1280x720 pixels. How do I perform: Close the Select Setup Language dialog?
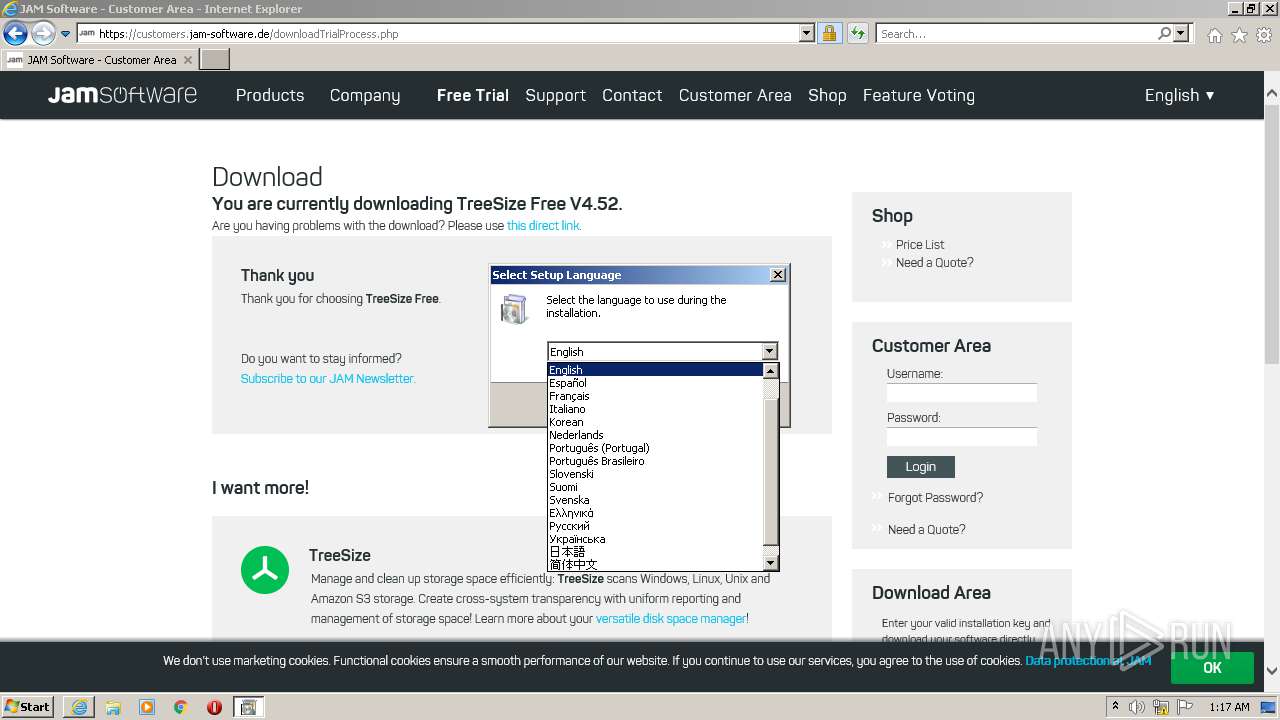[x=778, y=275]
